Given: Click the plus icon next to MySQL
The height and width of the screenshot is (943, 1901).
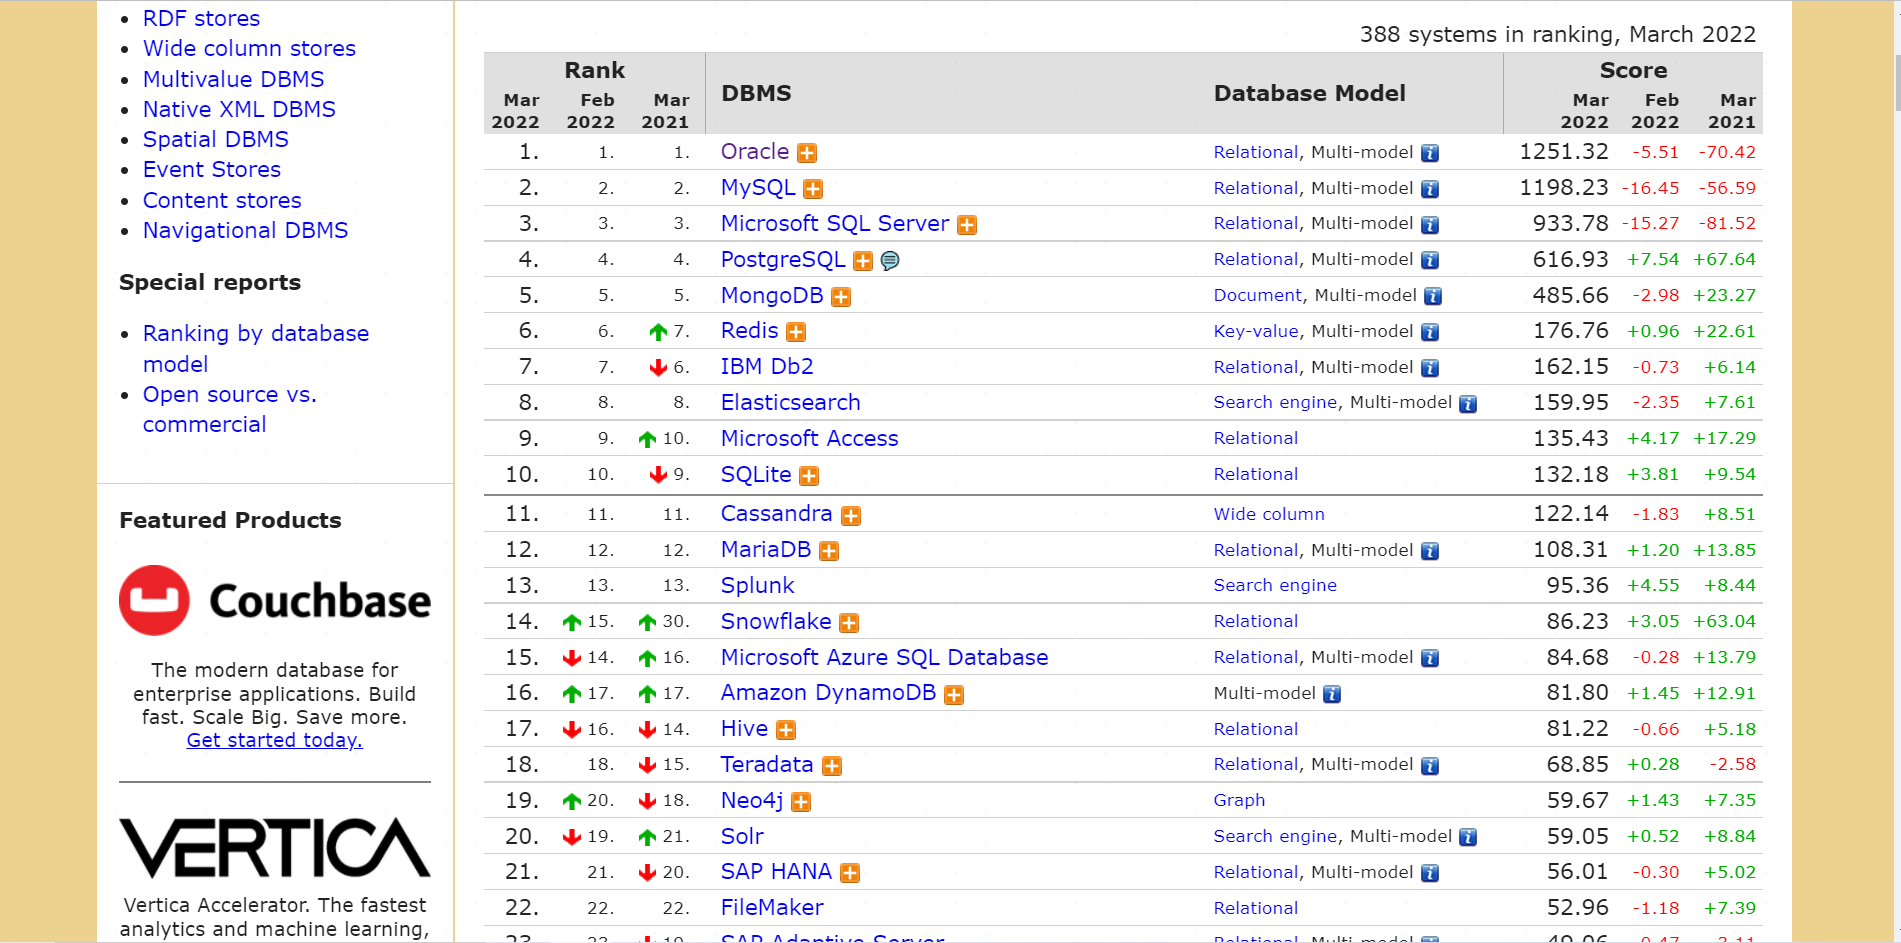Looking at the screenshot, I should click(813, 189).
